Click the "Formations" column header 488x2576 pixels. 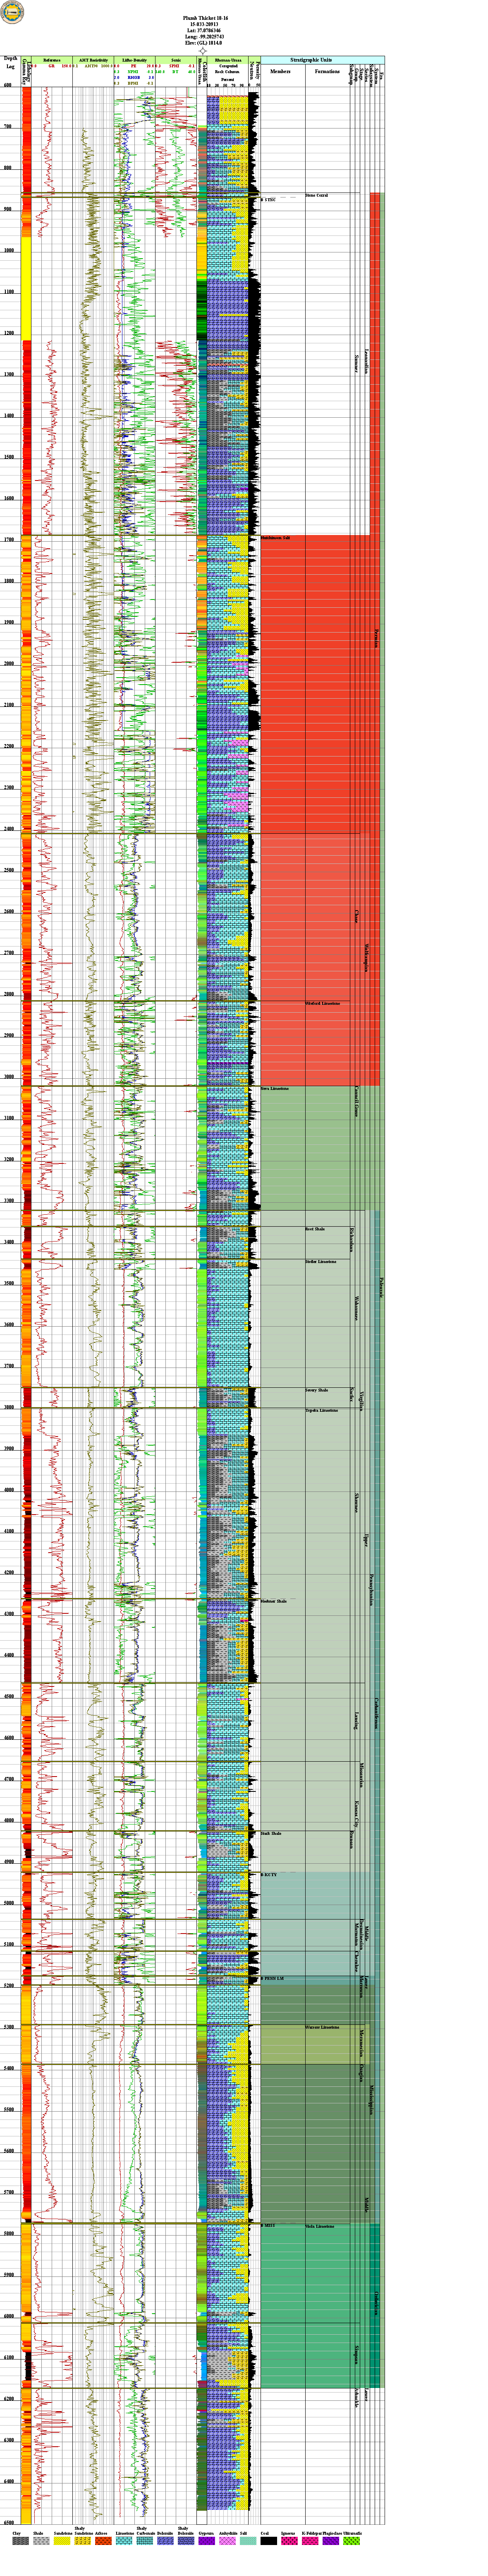point(327,72)
